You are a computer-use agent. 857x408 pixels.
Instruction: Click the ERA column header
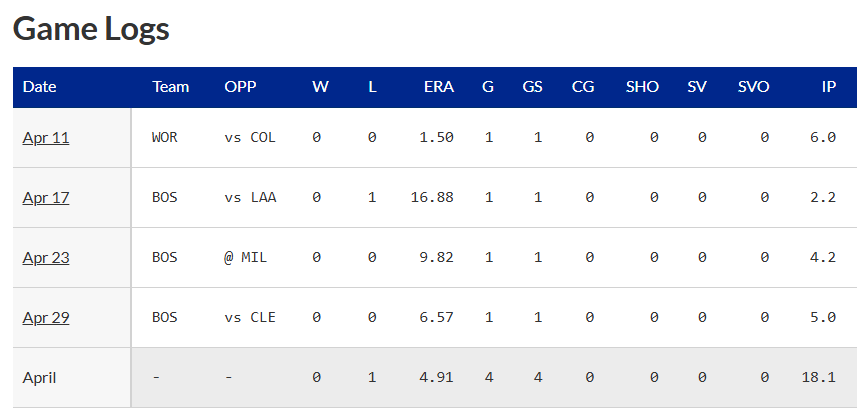point(438,87)
